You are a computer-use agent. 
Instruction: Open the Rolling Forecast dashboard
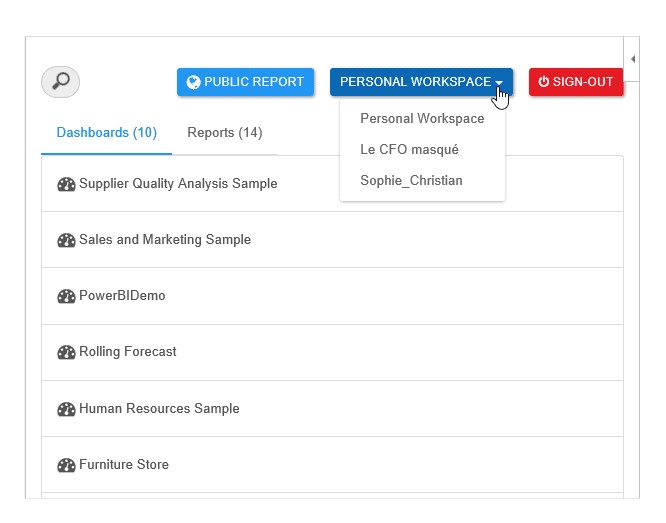[x=128, y=352]
